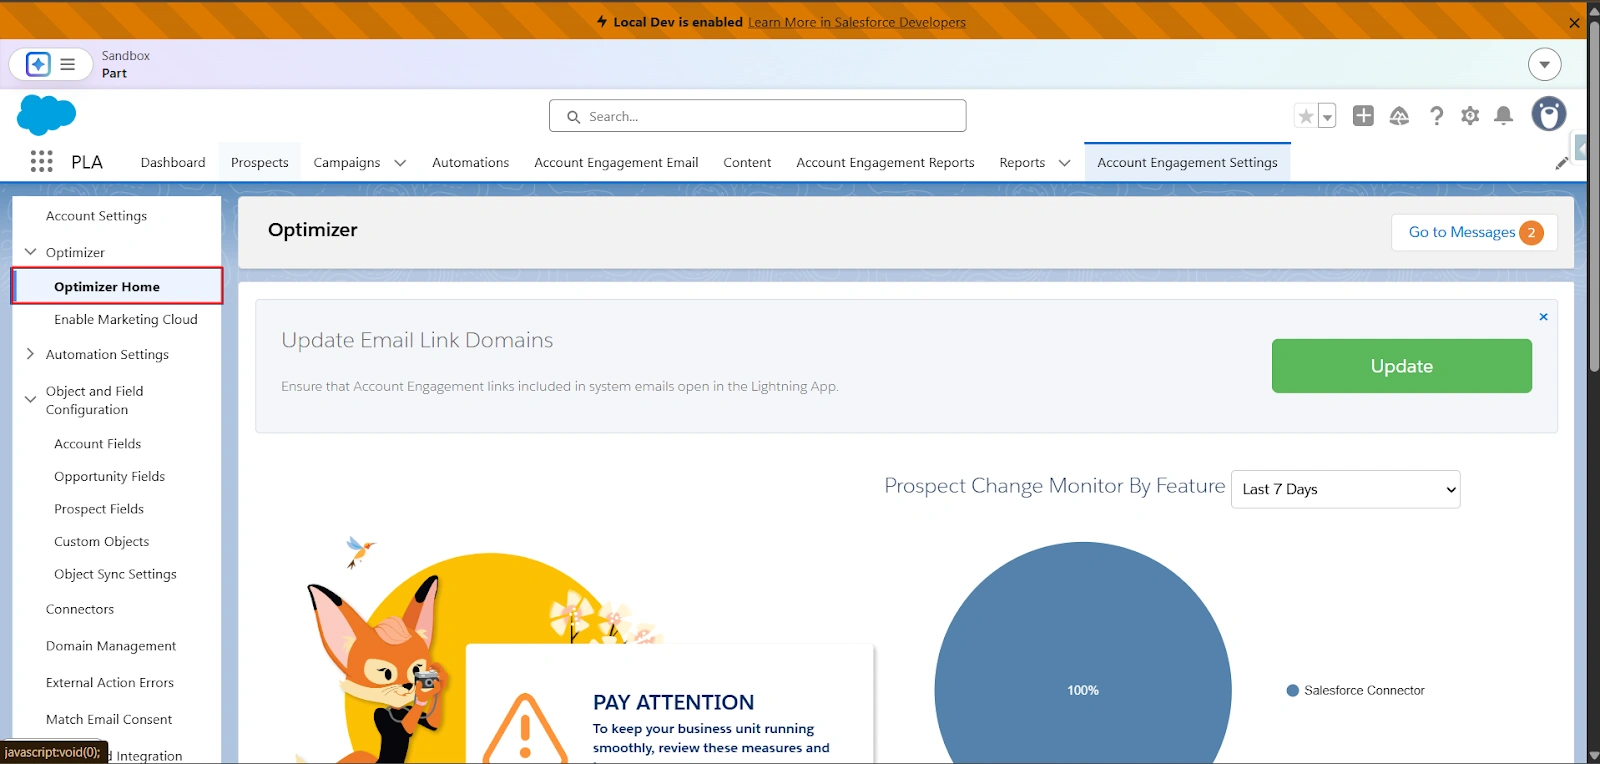The width and height of the screenshot is (1600, 764).
Task: Click the PLA app name label
Action: (x=87, y=162)
